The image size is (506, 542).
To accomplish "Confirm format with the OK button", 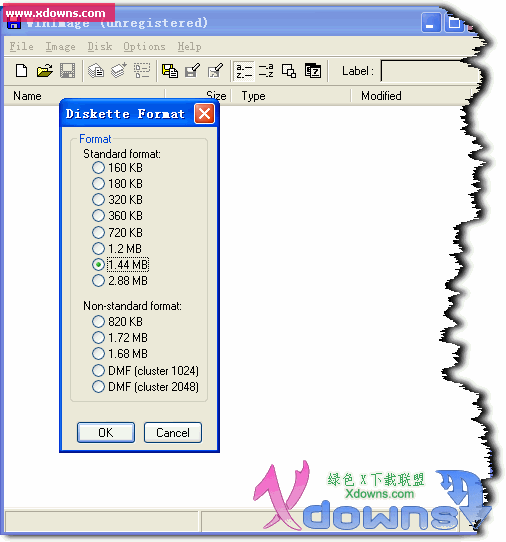I will pyautogui.click(x=106, y=432).
